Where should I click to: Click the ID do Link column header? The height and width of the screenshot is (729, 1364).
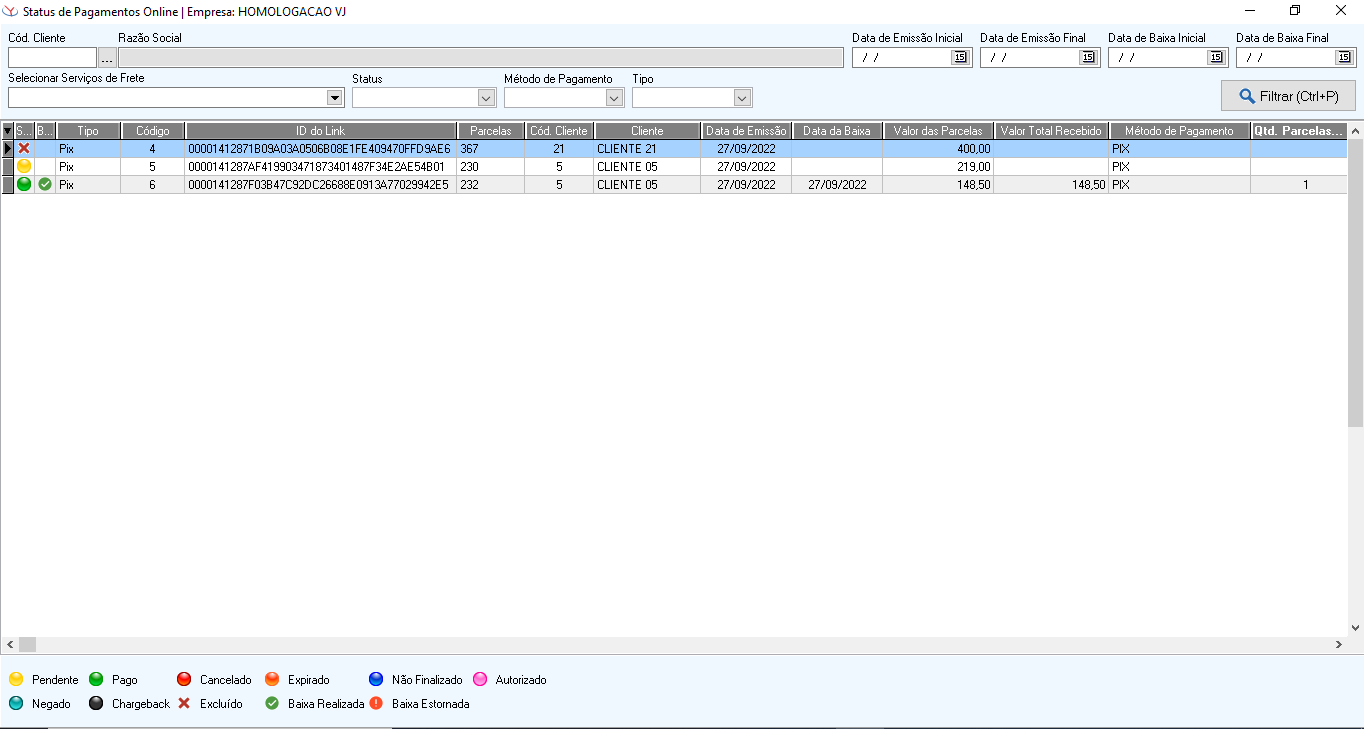[320, 131]
